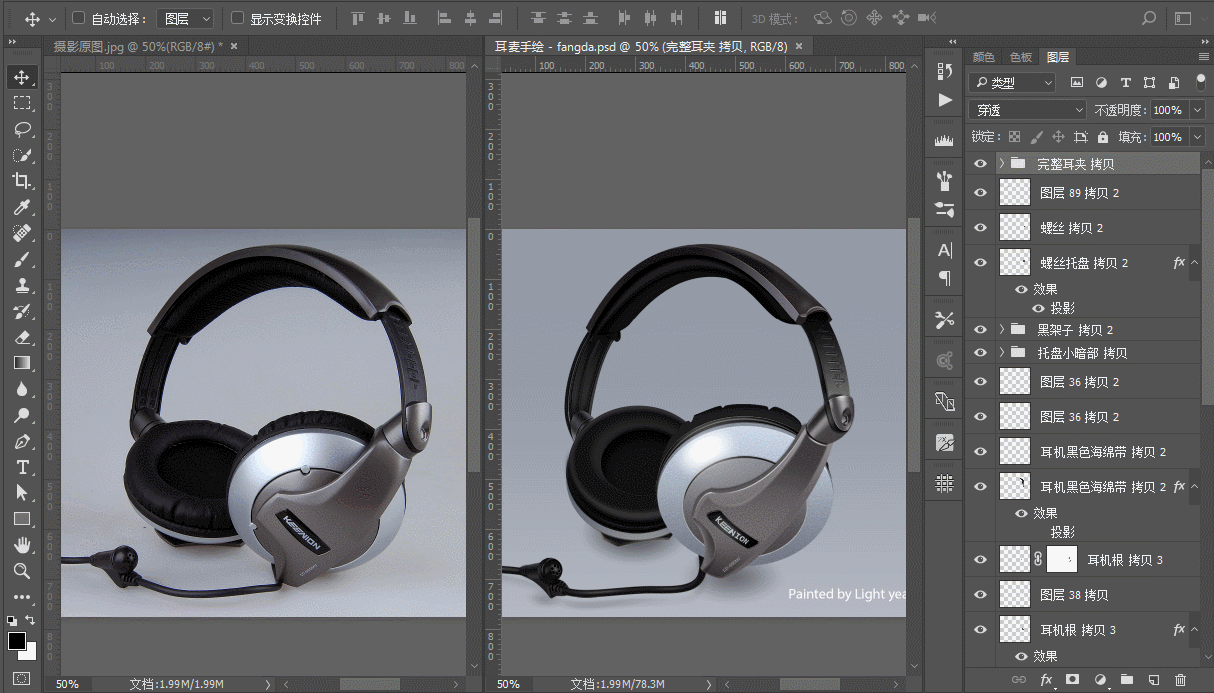Hide the 螺丝 拷贝 2 layer
The width and height of the screenshot is (1214, 693).
click(x=980, y=227)
